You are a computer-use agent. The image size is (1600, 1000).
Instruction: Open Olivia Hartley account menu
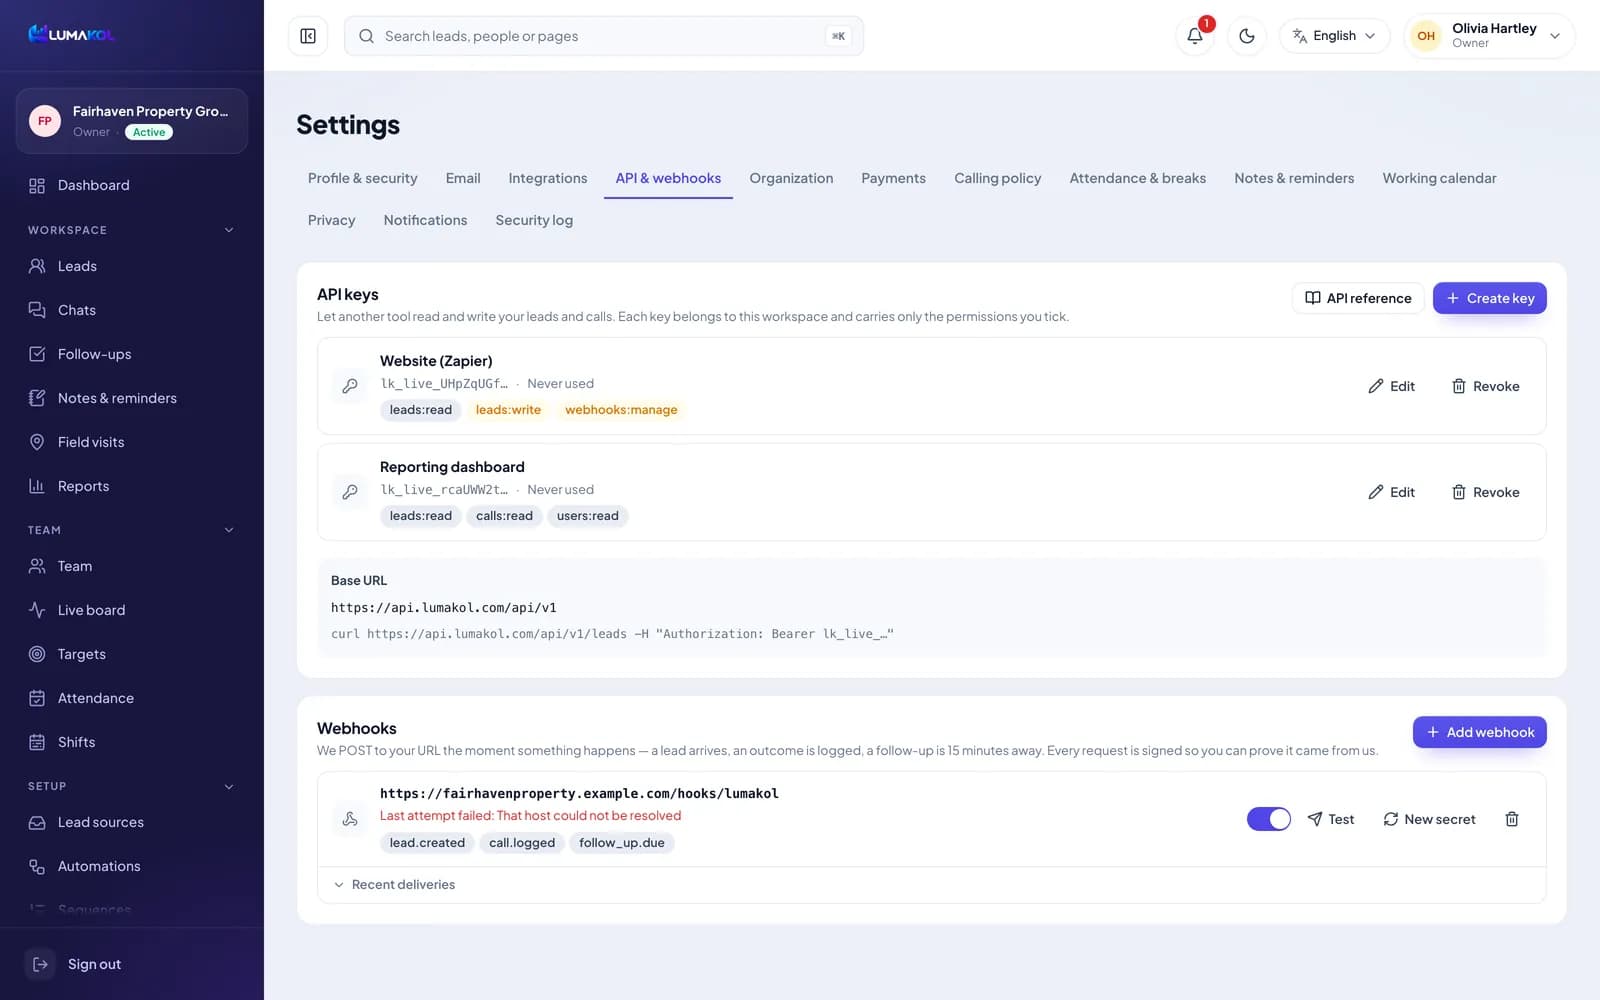[1489, 36]
